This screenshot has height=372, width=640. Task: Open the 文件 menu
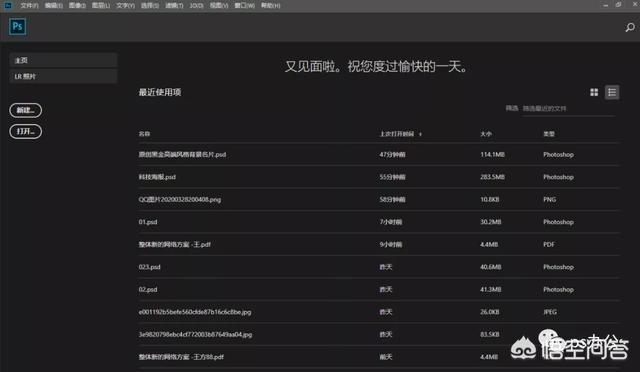[29, 5]
